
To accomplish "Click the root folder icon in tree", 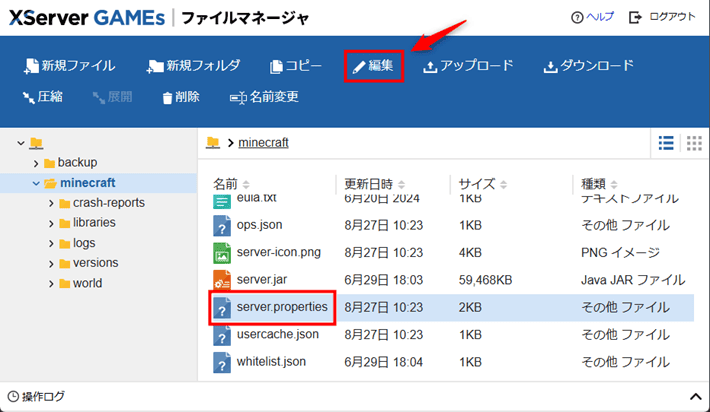I will tap(36, 143).
